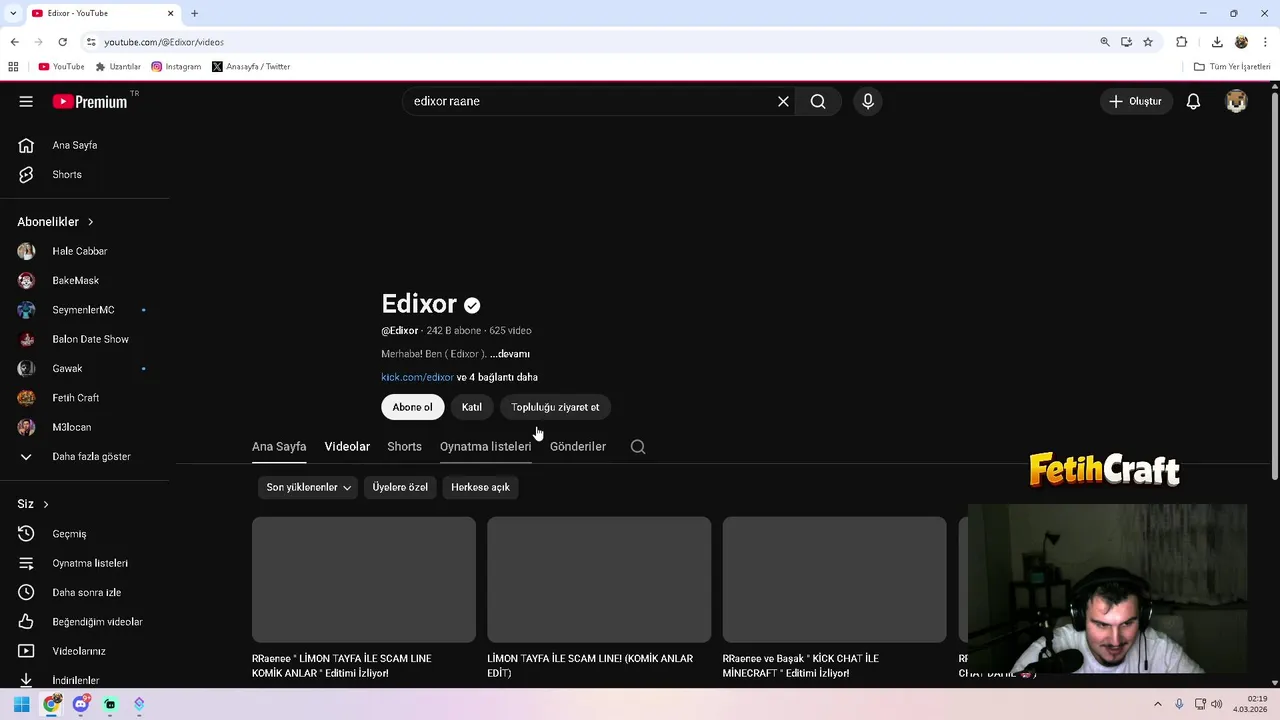The image size is (1280, 720).
Task: Click the address bar URL
Action: (164, 42)
